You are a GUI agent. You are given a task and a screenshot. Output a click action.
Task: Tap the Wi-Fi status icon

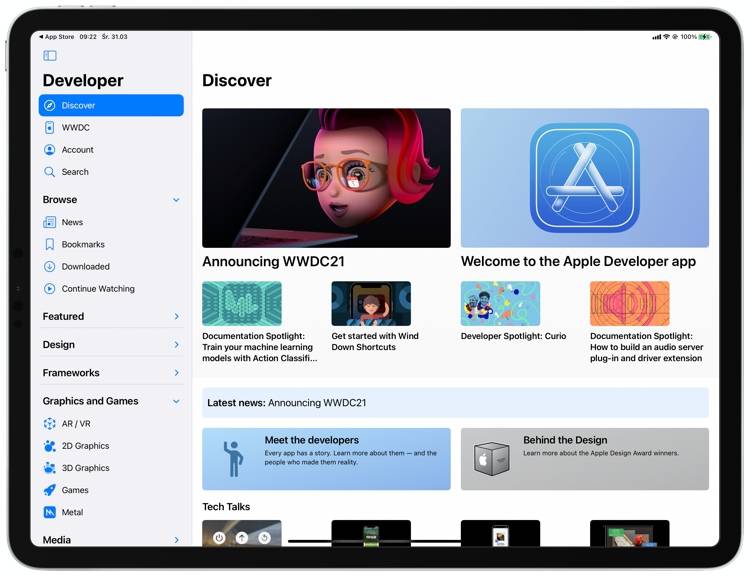point(666,37)
